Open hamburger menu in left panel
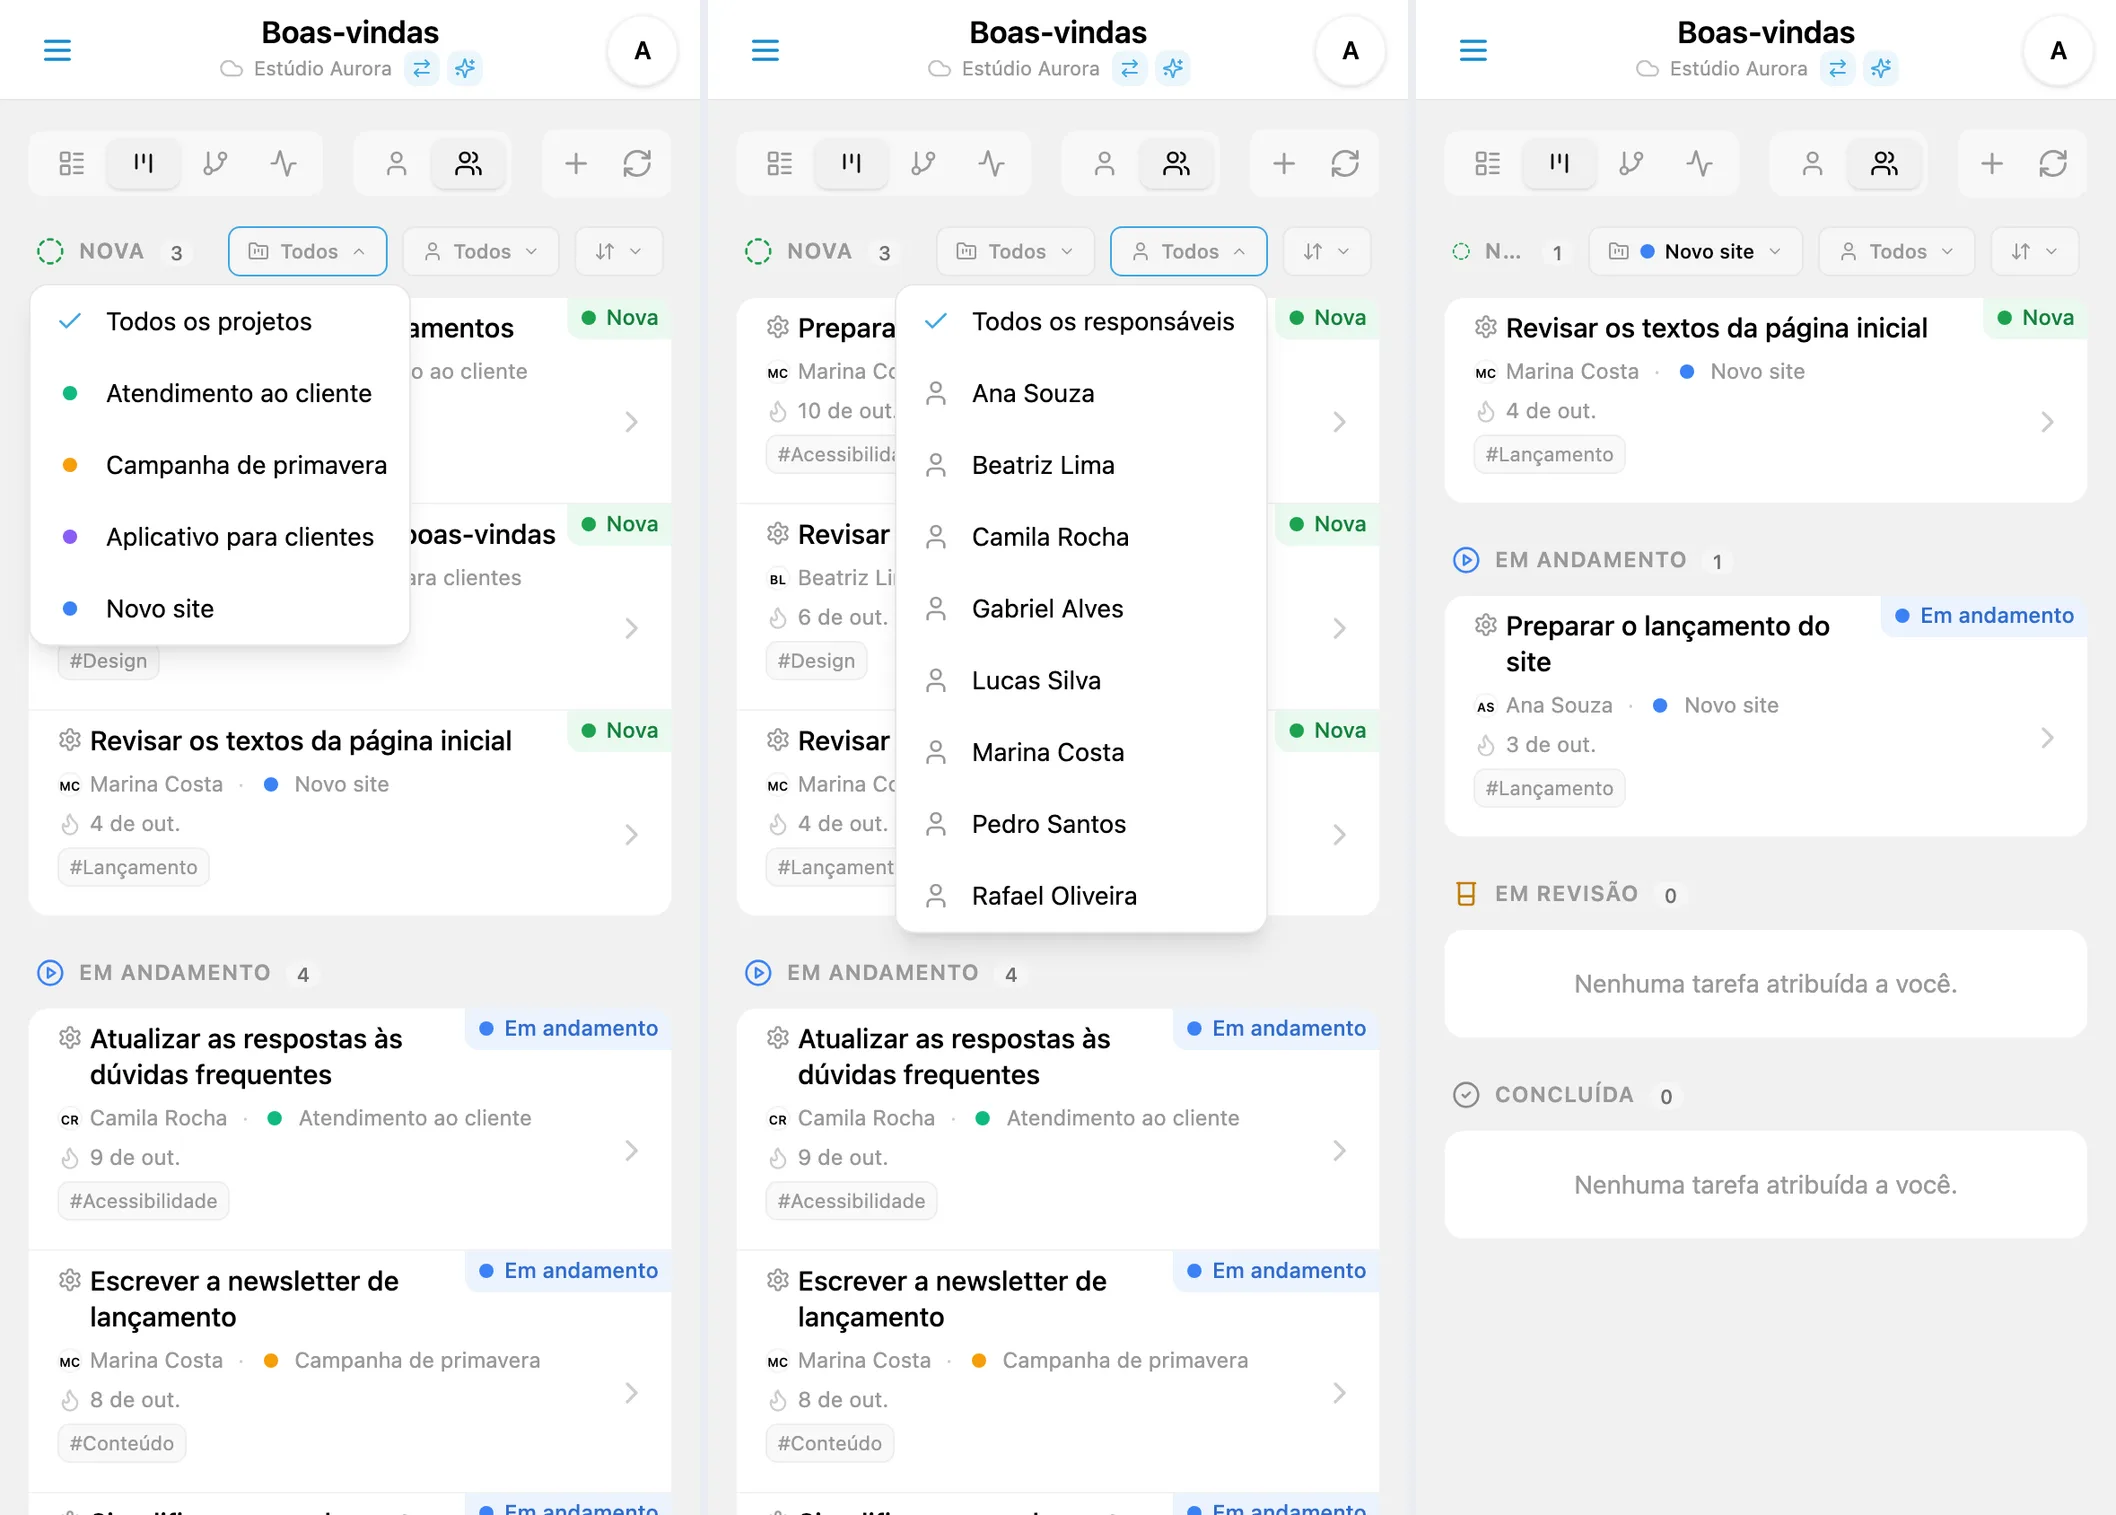The image size is (2116, 1515). pos(57,50)
